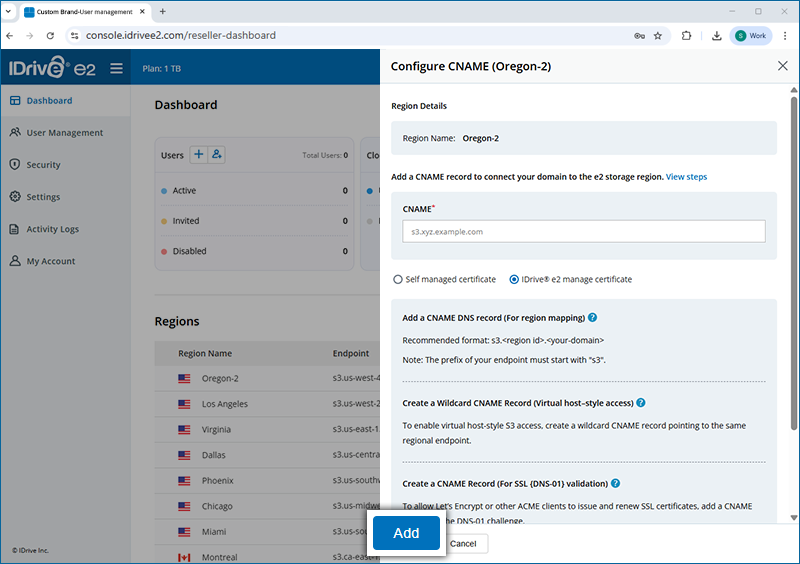Close the Custom Brand-User management tab
Viewport: 800px width, 564px height.
point(142,11)
